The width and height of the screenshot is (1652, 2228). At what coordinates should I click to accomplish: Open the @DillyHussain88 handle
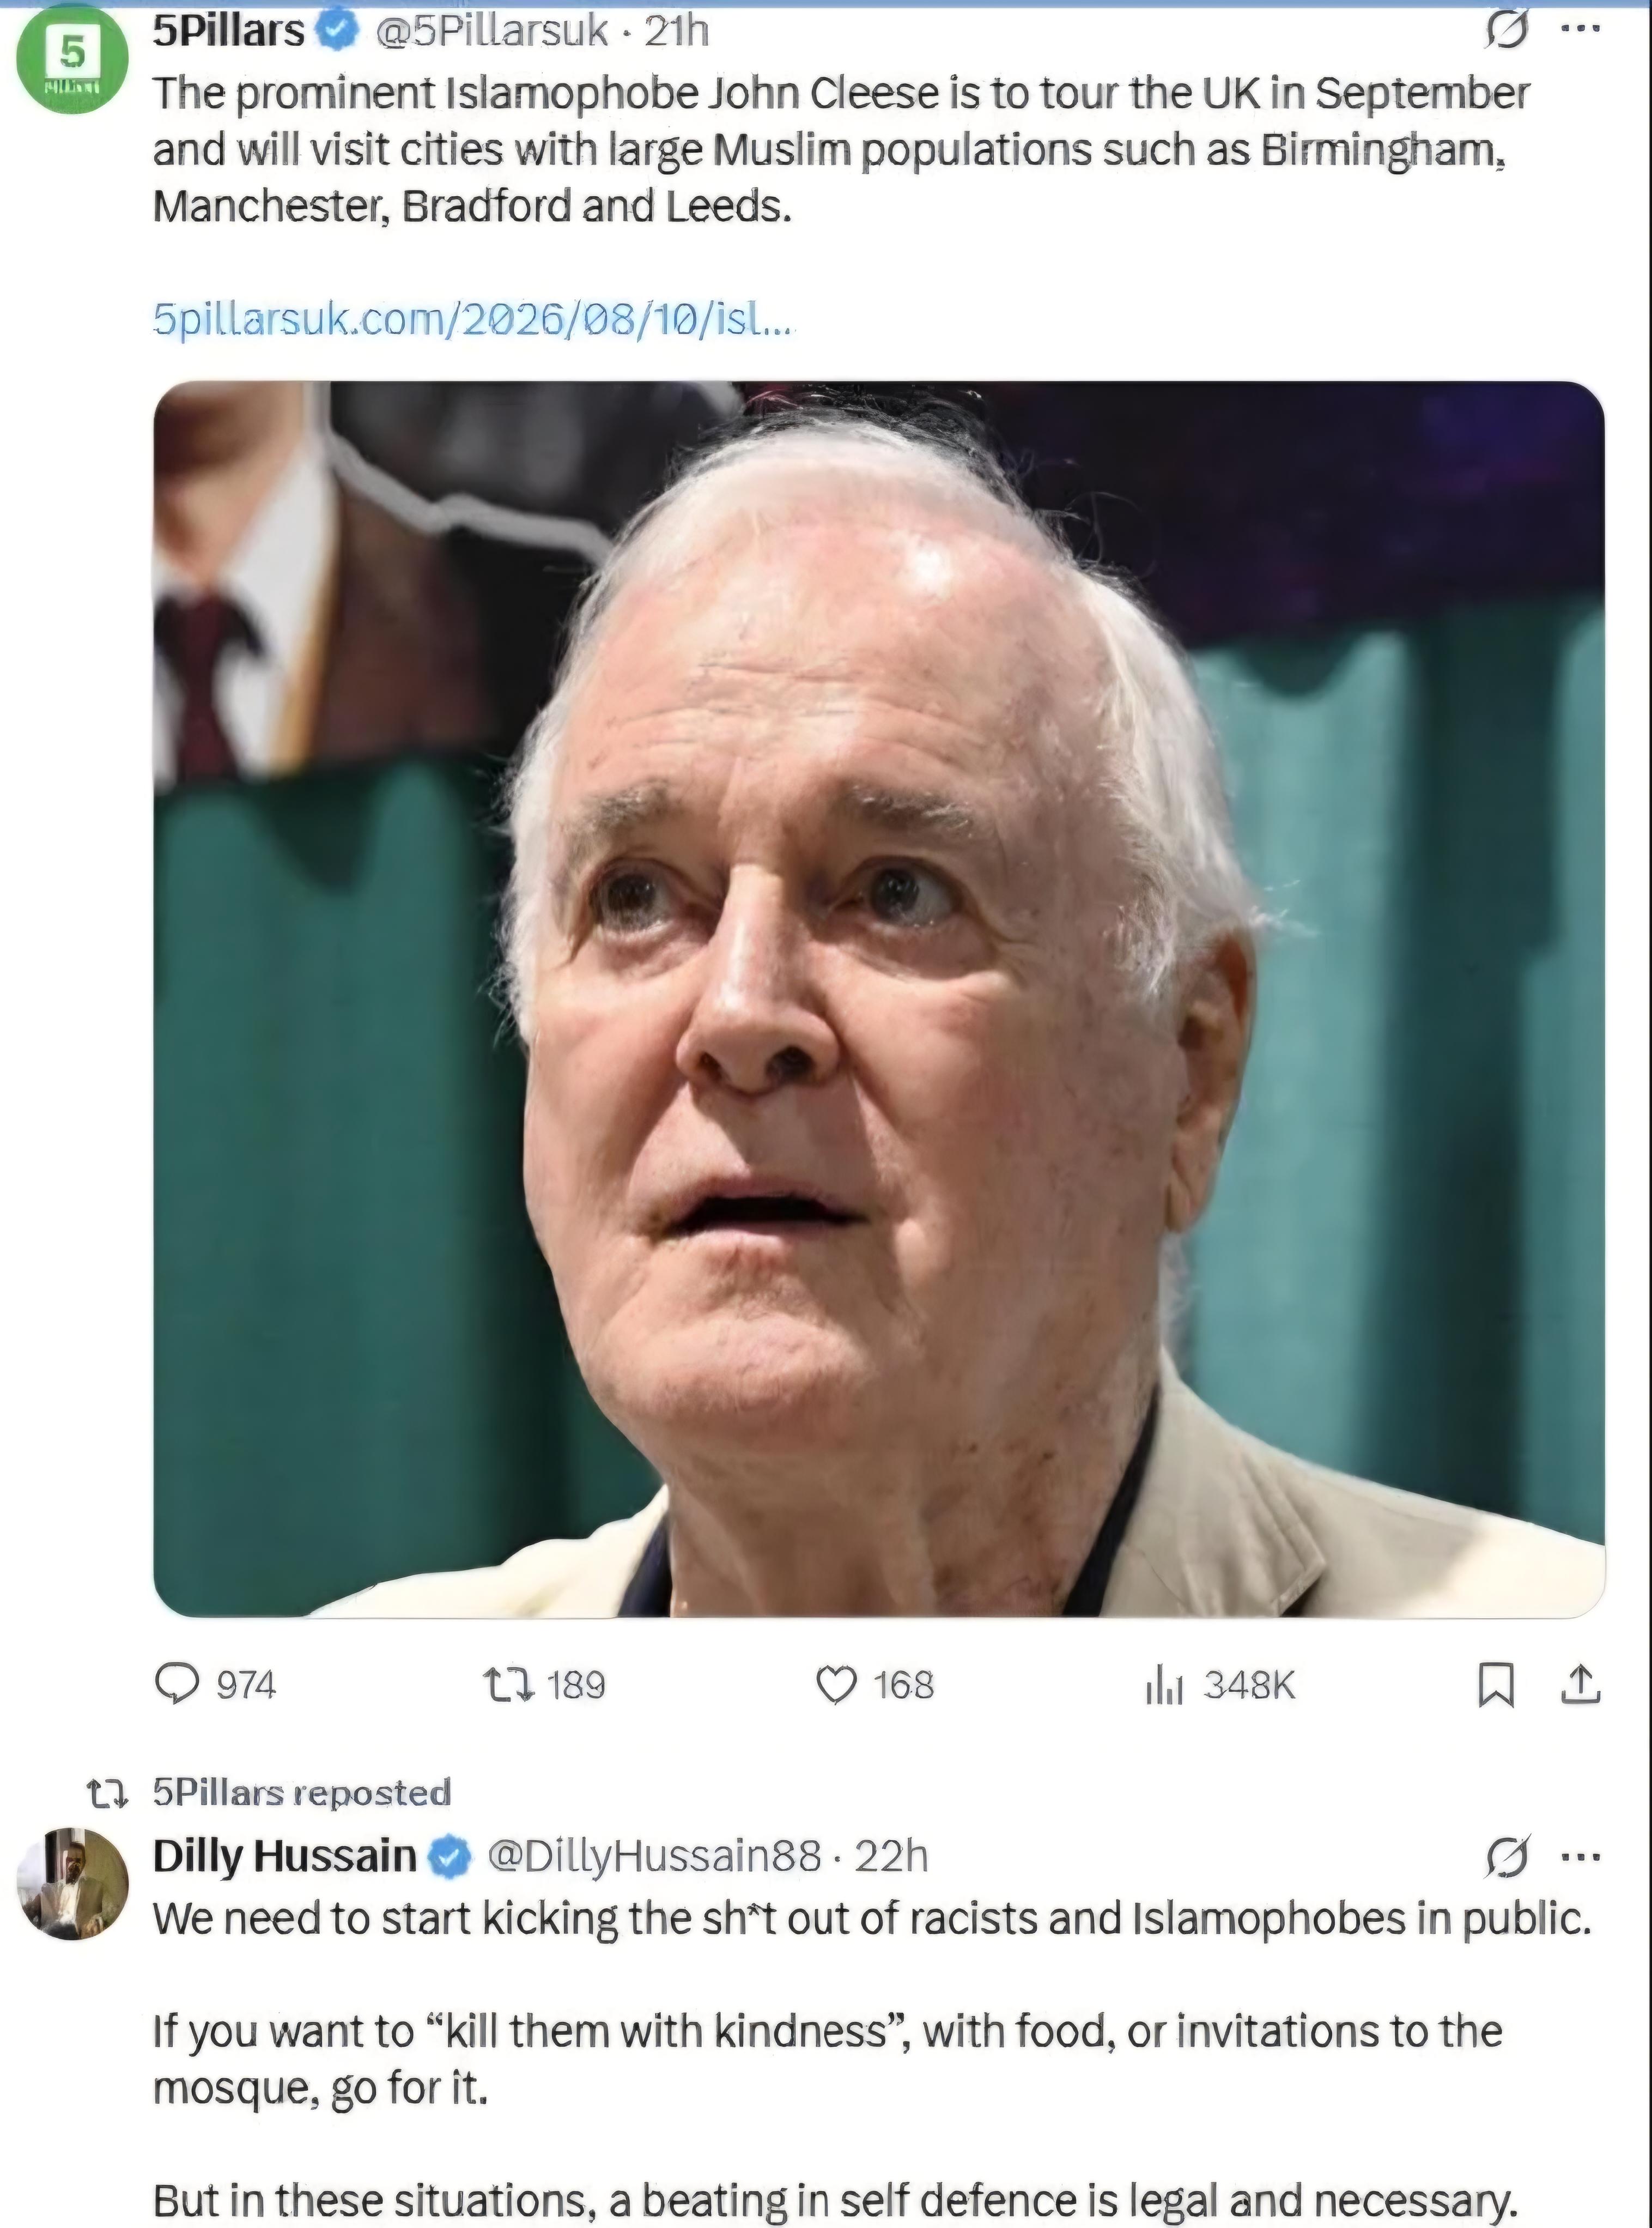point(654,1856)
